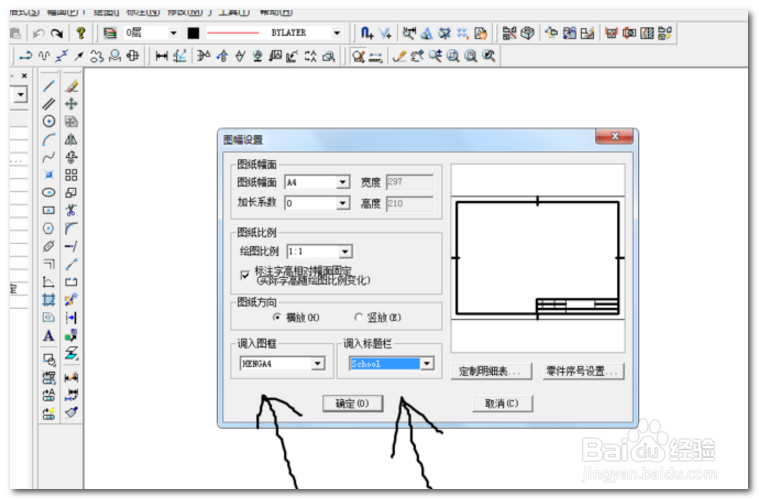Click the drawing frame preview thumbnail
This screenshot has height=500, width=759.
[x=537, y=258]
